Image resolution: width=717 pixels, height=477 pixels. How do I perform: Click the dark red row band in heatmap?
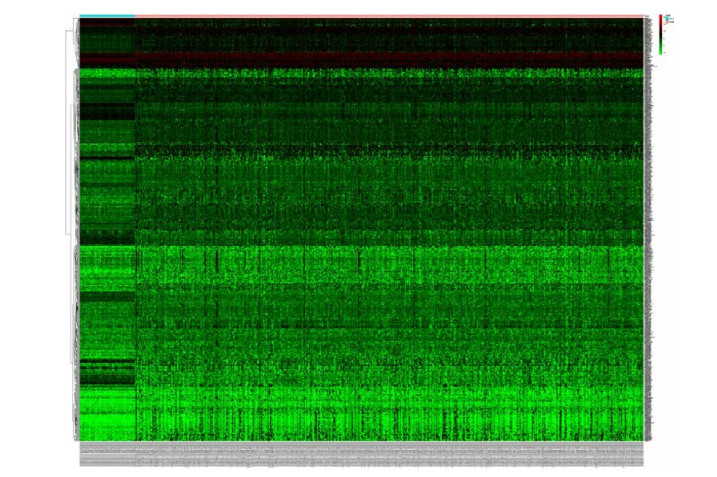(x=390, y=59)
